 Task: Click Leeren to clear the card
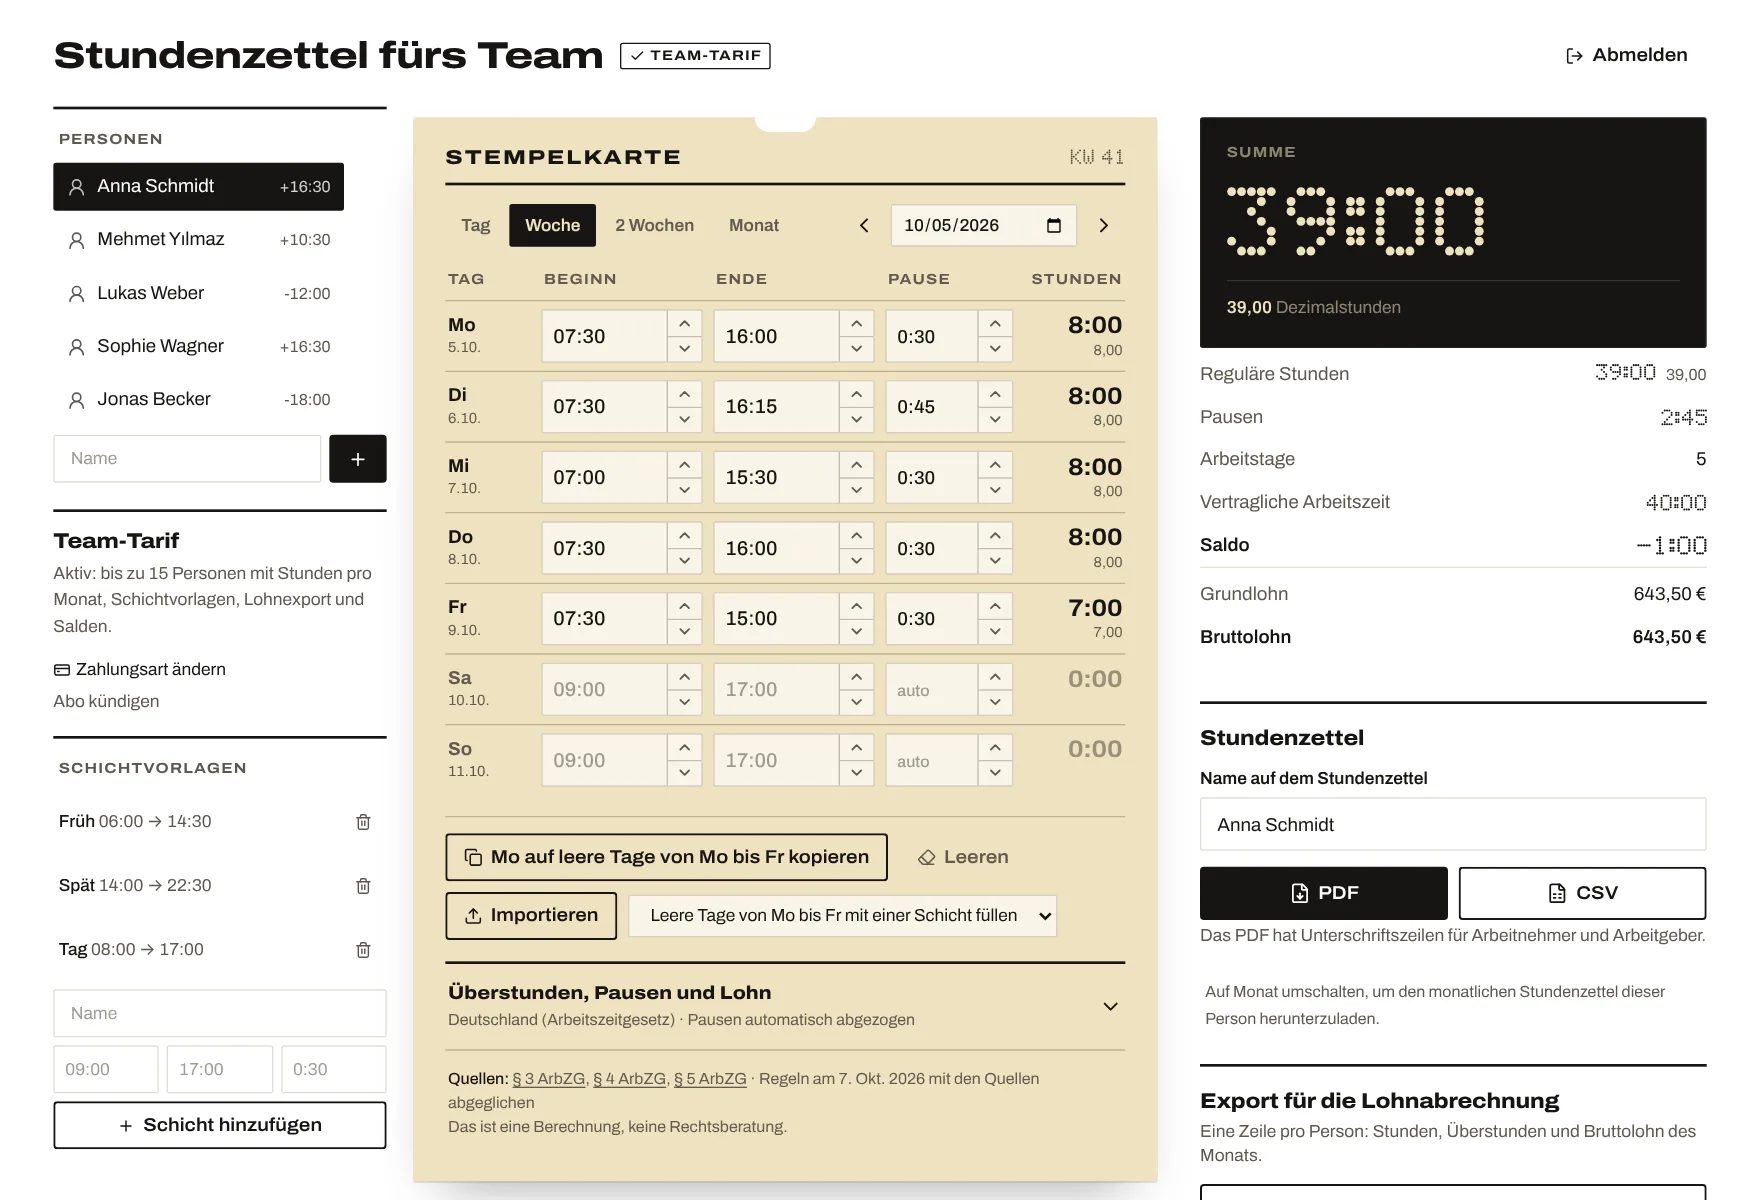(963, 857)
